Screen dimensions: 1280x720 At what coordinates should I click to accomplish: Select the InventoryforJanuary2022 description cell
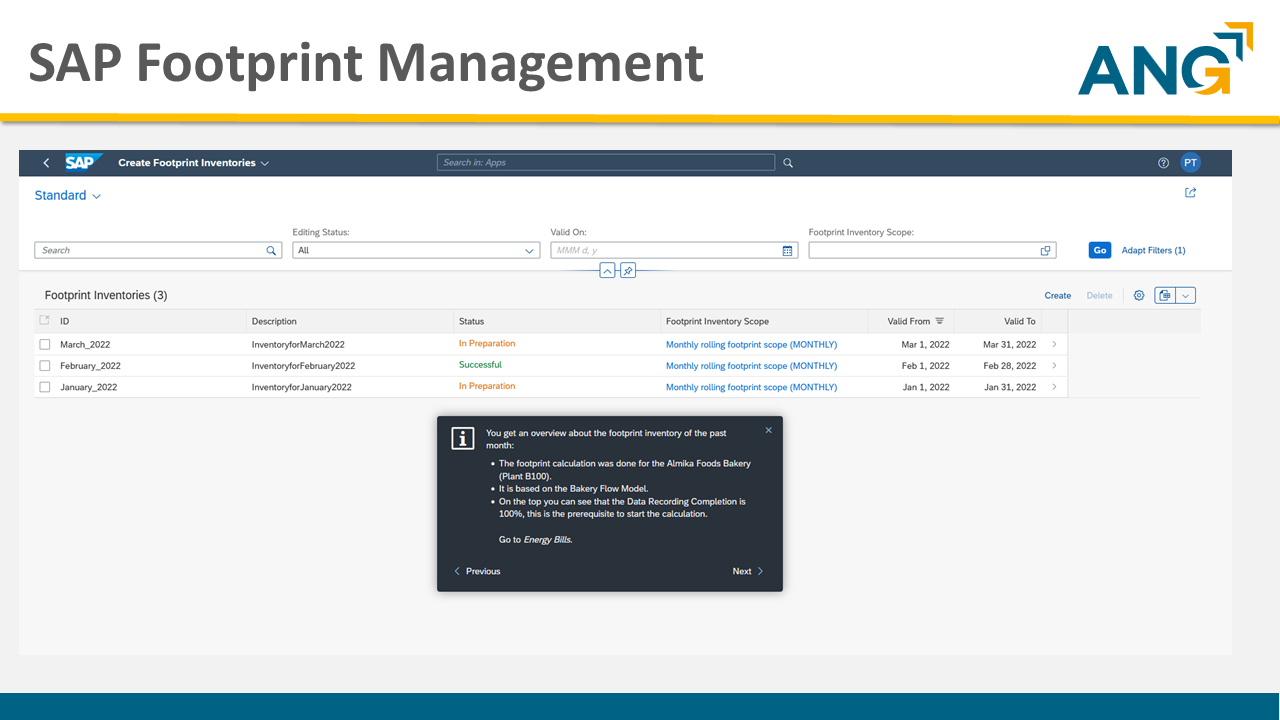(x=302, y=387)
